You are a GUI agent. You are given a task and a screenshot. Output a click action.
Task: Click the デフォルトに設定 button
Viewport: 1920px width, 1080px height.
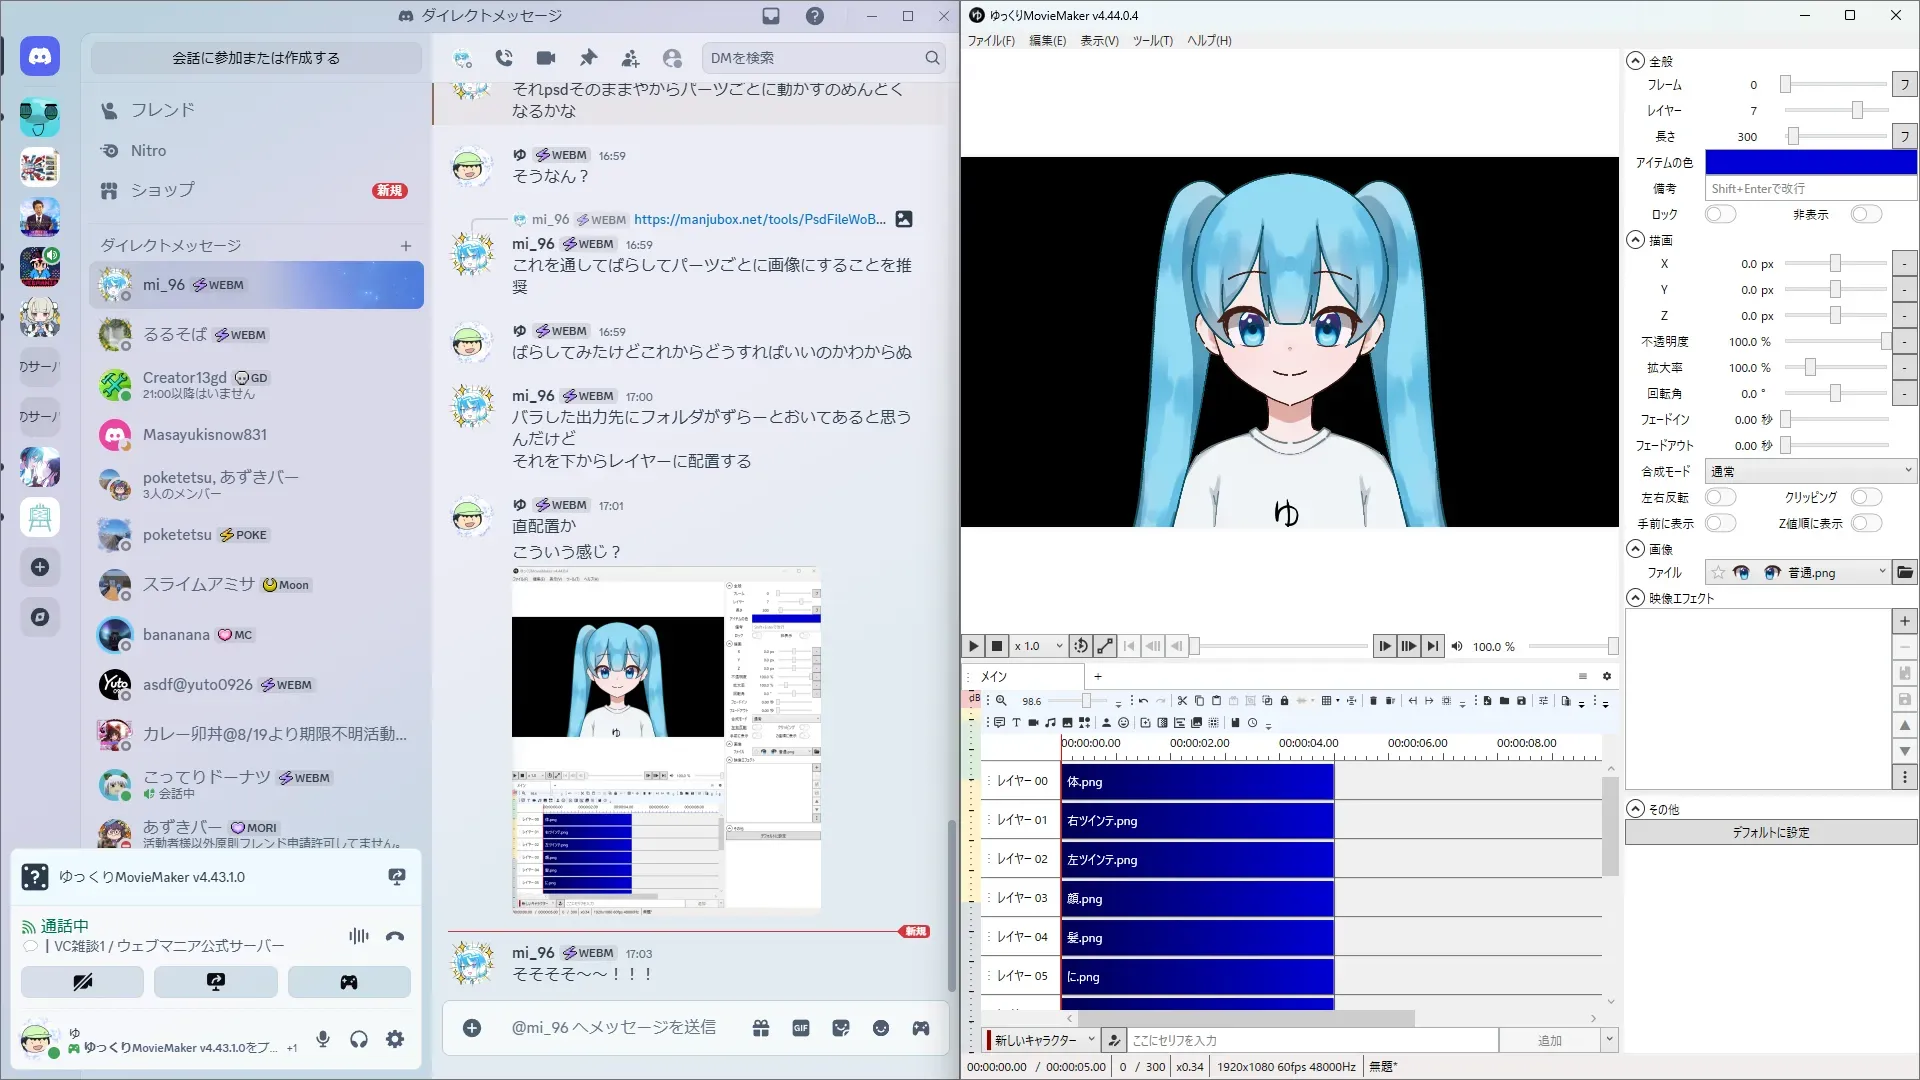pos(1770,832)
